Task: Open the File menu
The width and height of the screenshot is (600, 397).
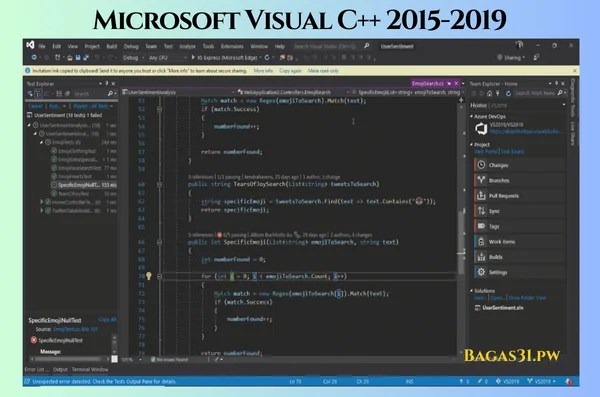Action: [x=42, y=46]
